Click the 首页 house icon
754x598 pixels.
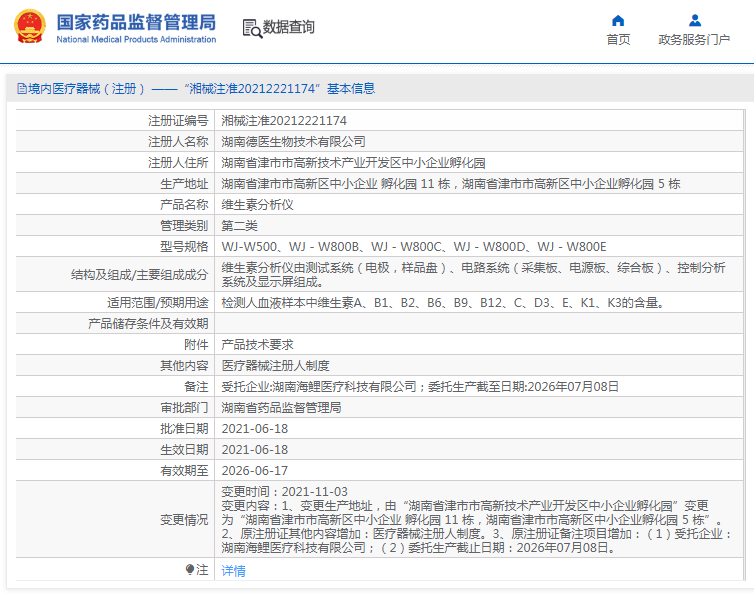[618, 20]
